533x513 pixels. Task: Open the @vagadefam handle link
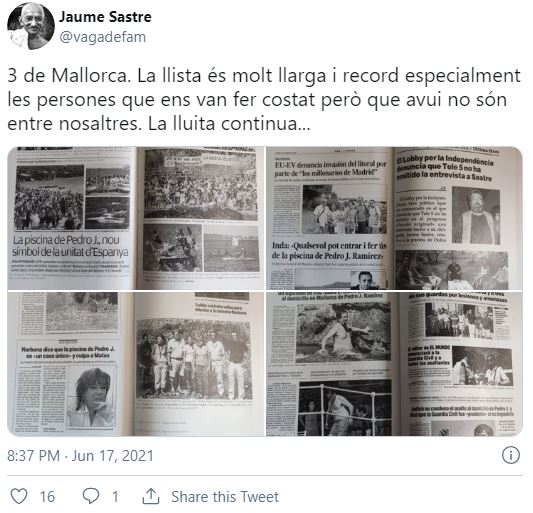point(103,37)
